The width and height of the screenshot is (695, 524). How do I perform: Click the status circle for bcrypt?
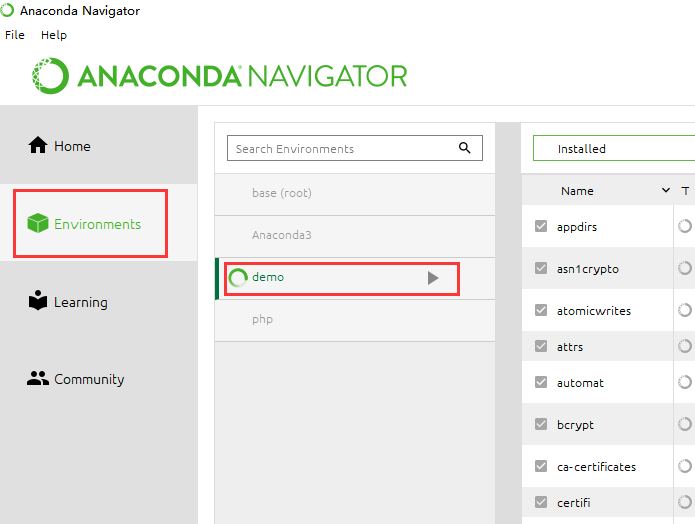pyautogui.click(x=684, y=424)
